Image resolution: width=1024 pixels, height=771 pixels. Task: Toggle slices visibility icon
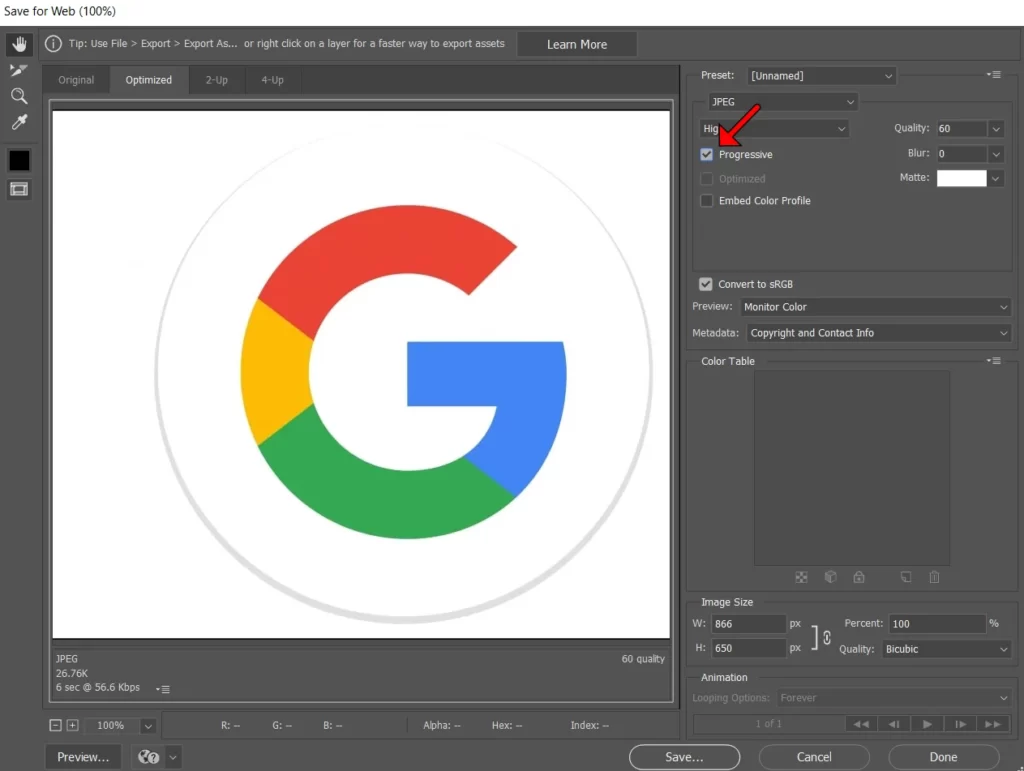pos(19,189)
